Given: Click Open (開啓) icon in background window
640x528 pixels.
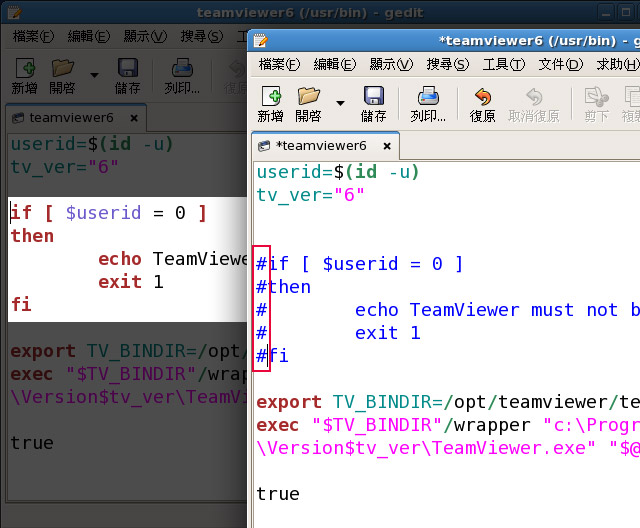Looking at the screenshot, I should coord(62,68).
